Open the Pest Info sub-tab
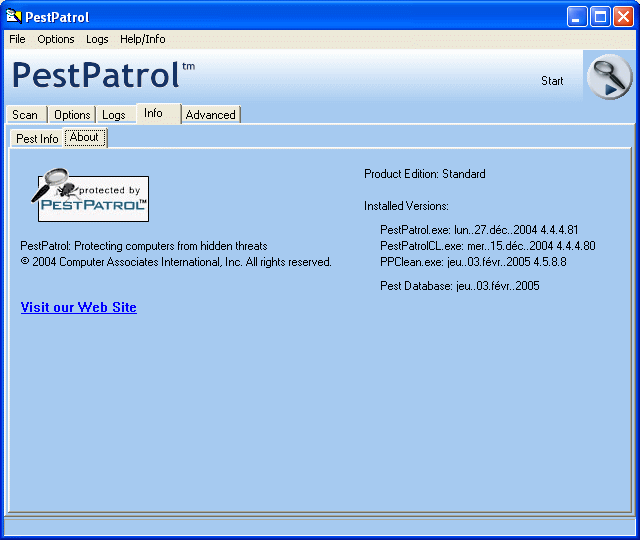 [x=37, y=139]
